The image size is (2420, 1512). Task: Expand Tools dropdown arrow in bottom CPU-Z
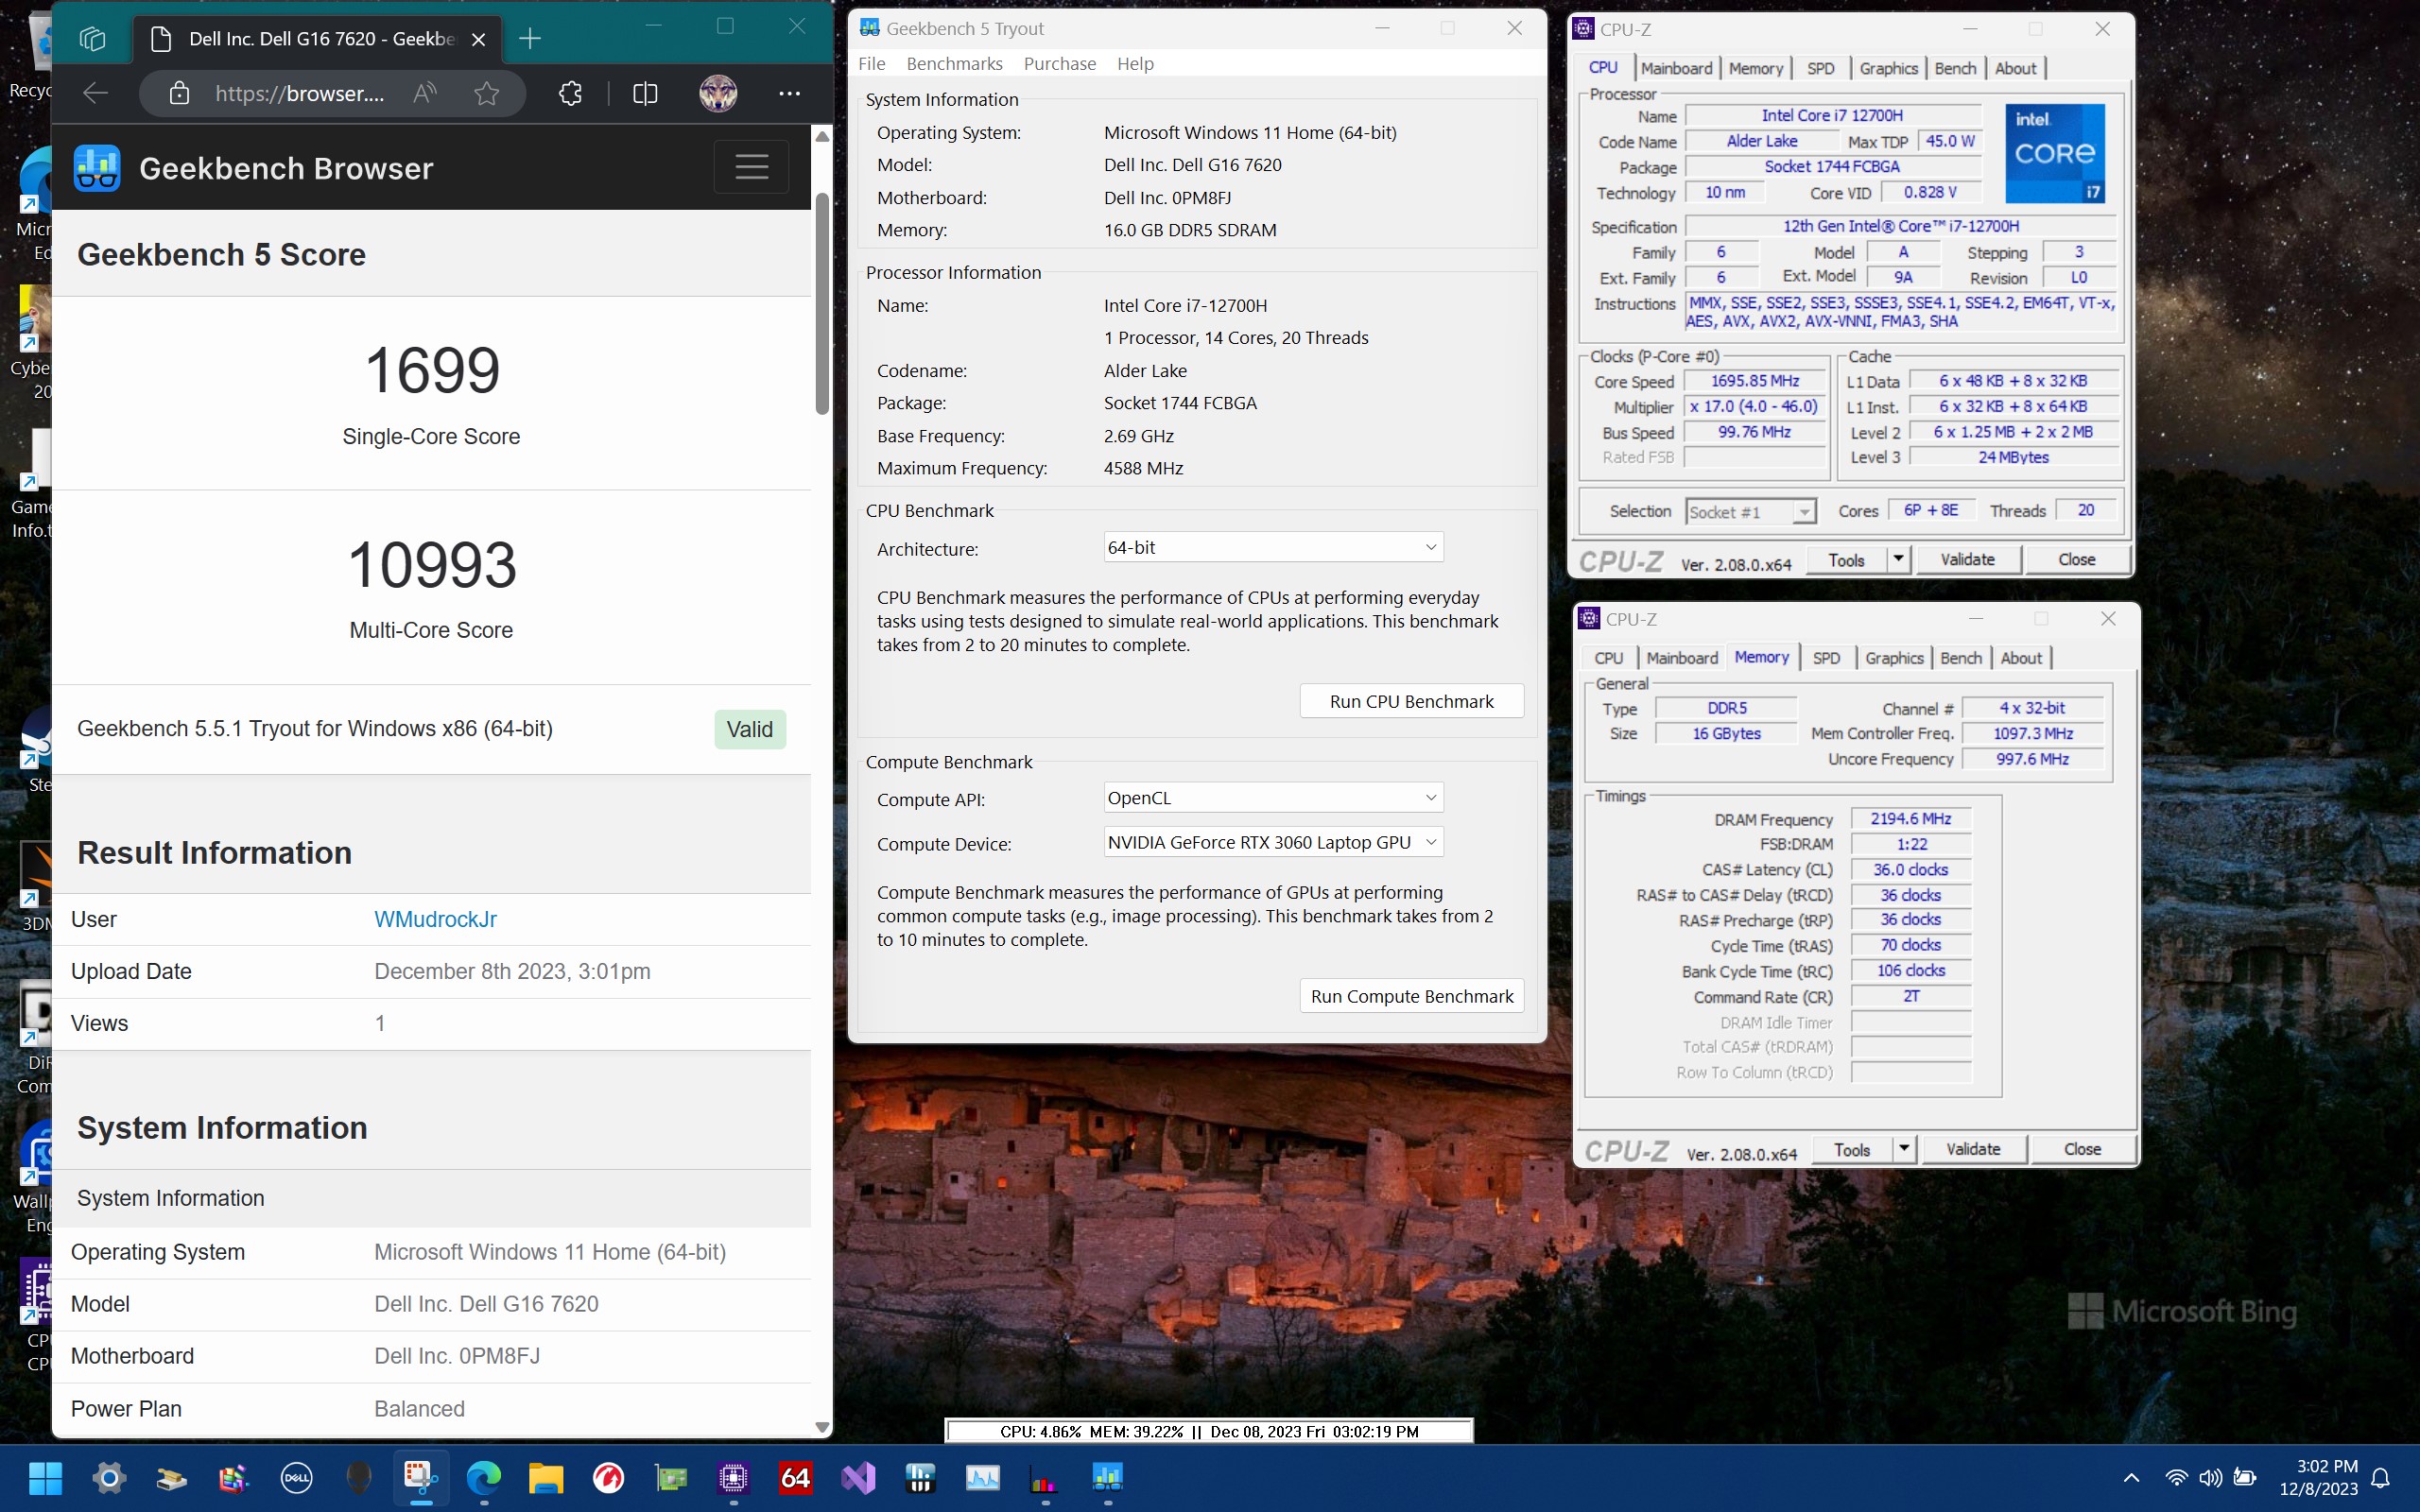(x=1904, y=1150)
